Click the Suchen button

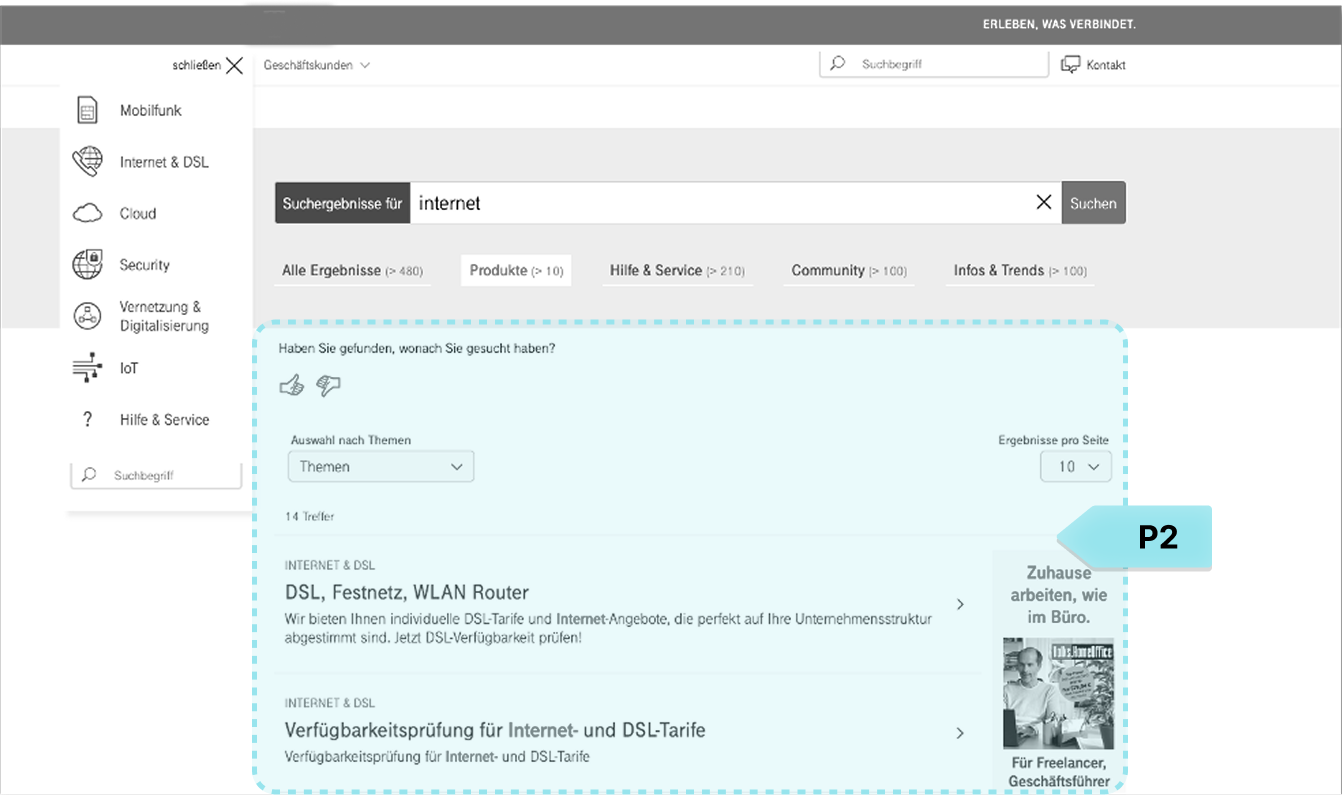pyautogui.click(x=1093, y=203)
